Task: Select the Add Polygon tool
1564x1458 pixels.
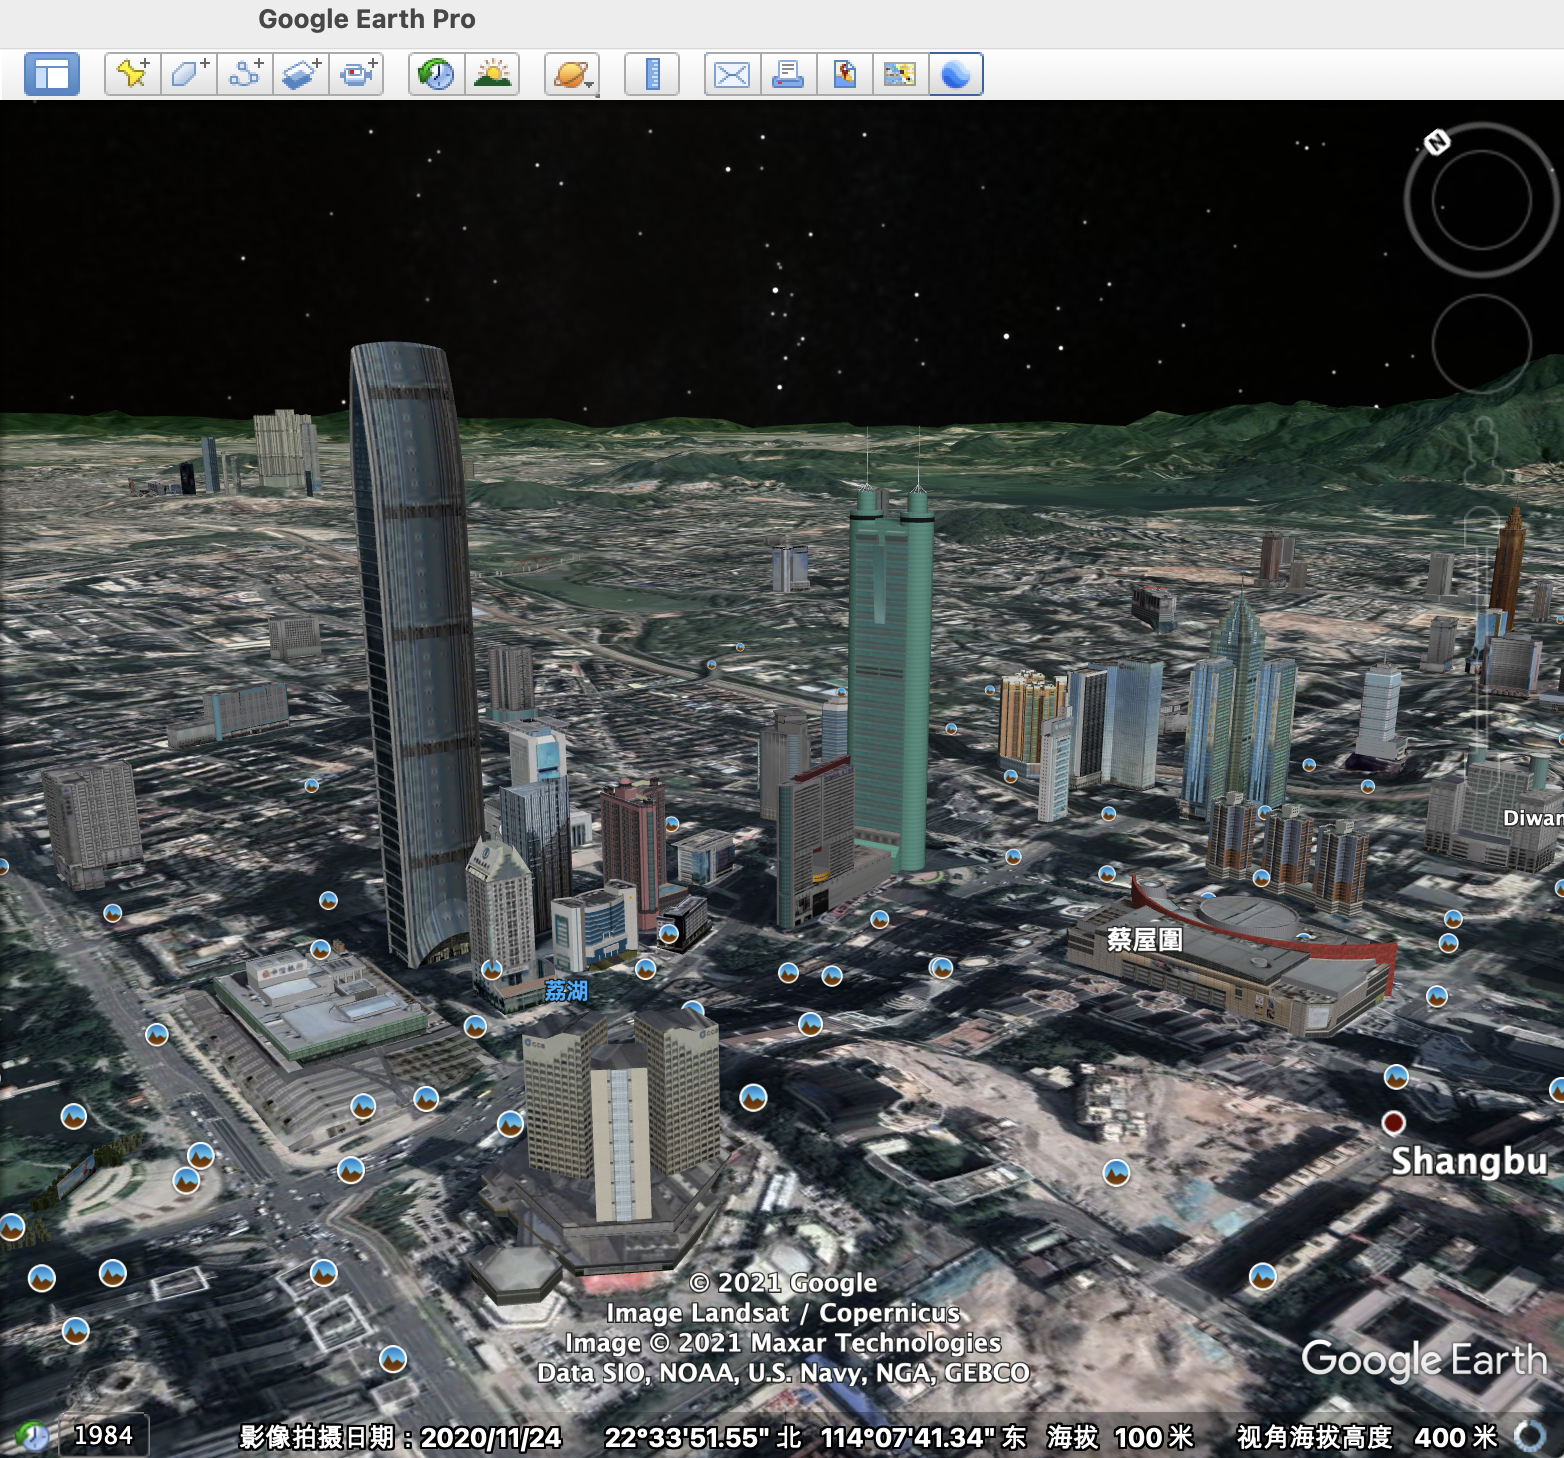Action: click(x=188, y=74)
